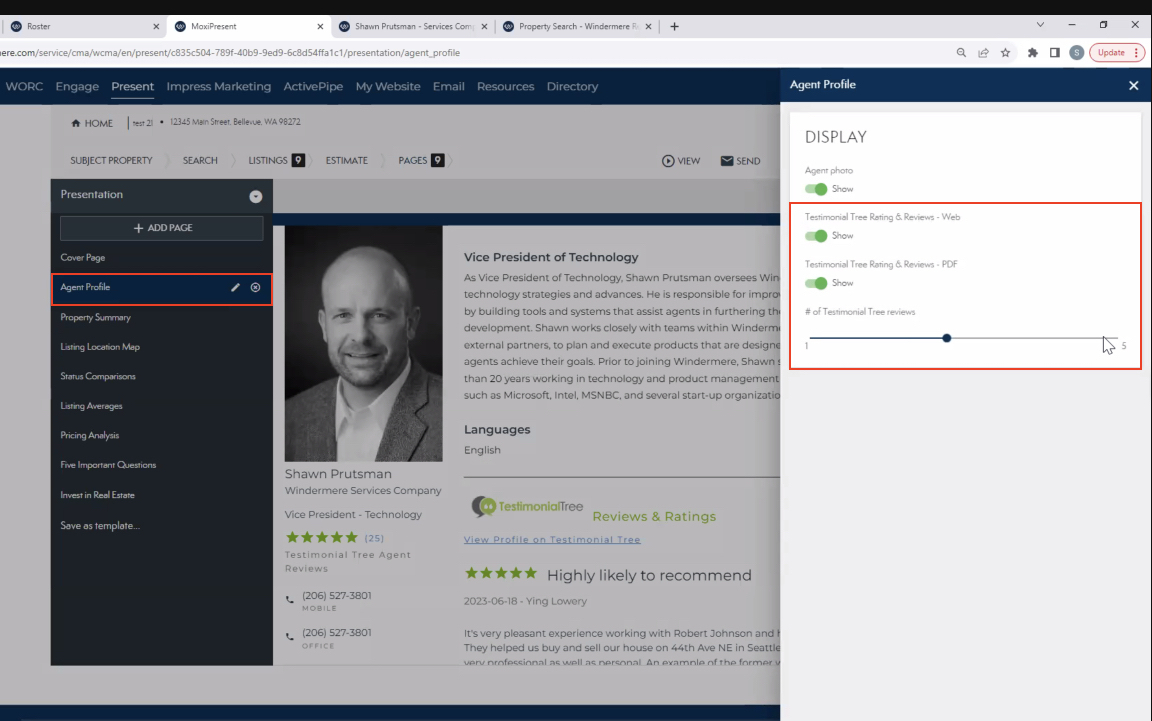Screen dimensions: 1152x721
Task: Remove Agent Profile page with circle-x icon
Action: pos(255,287)
